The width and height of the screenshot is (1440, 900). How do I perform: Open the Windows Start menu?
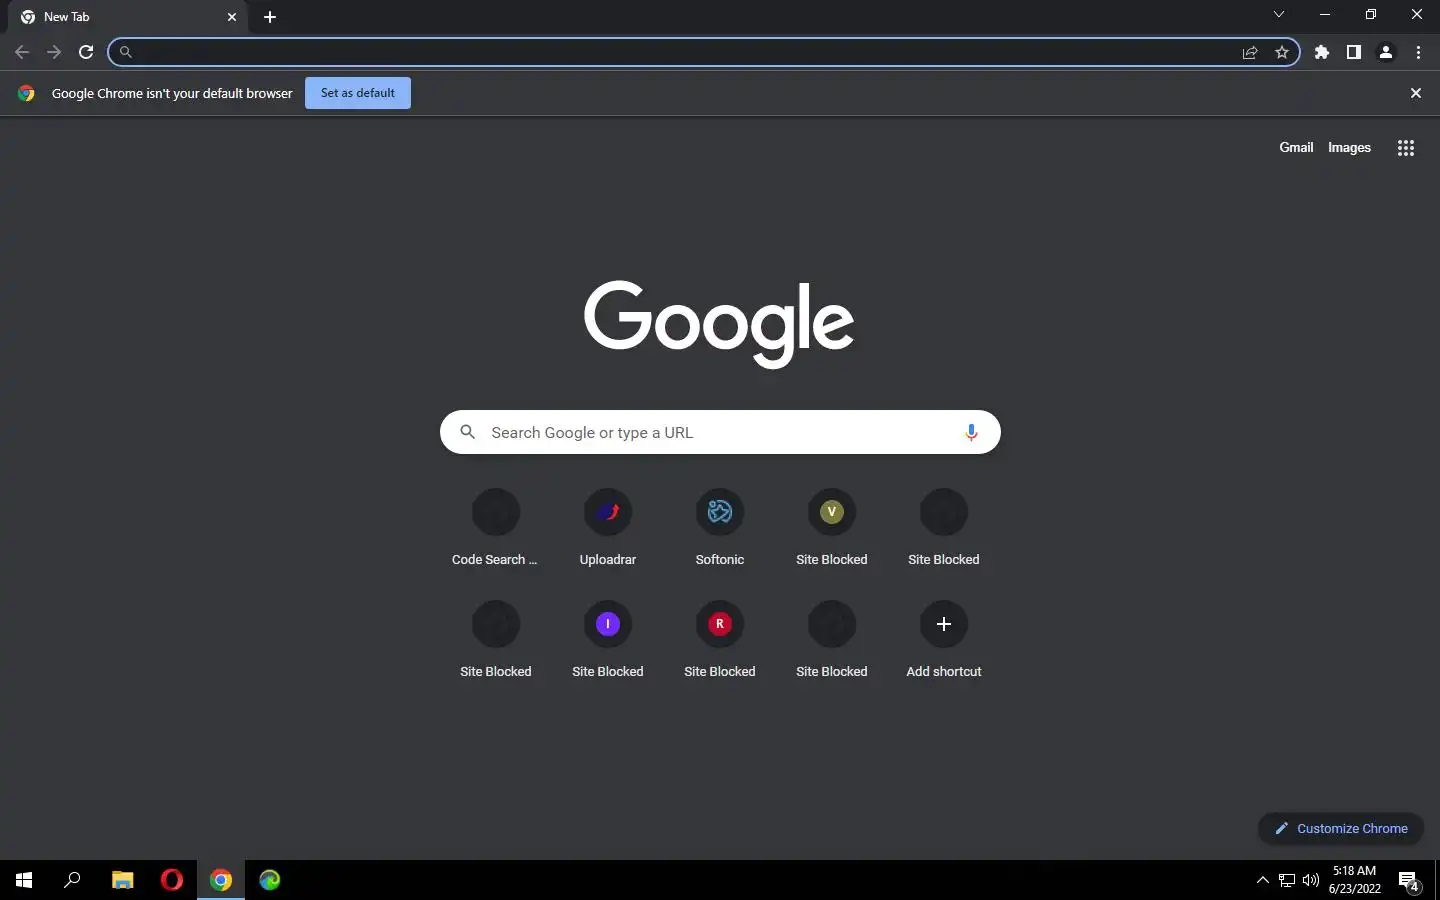coord(24,880)
